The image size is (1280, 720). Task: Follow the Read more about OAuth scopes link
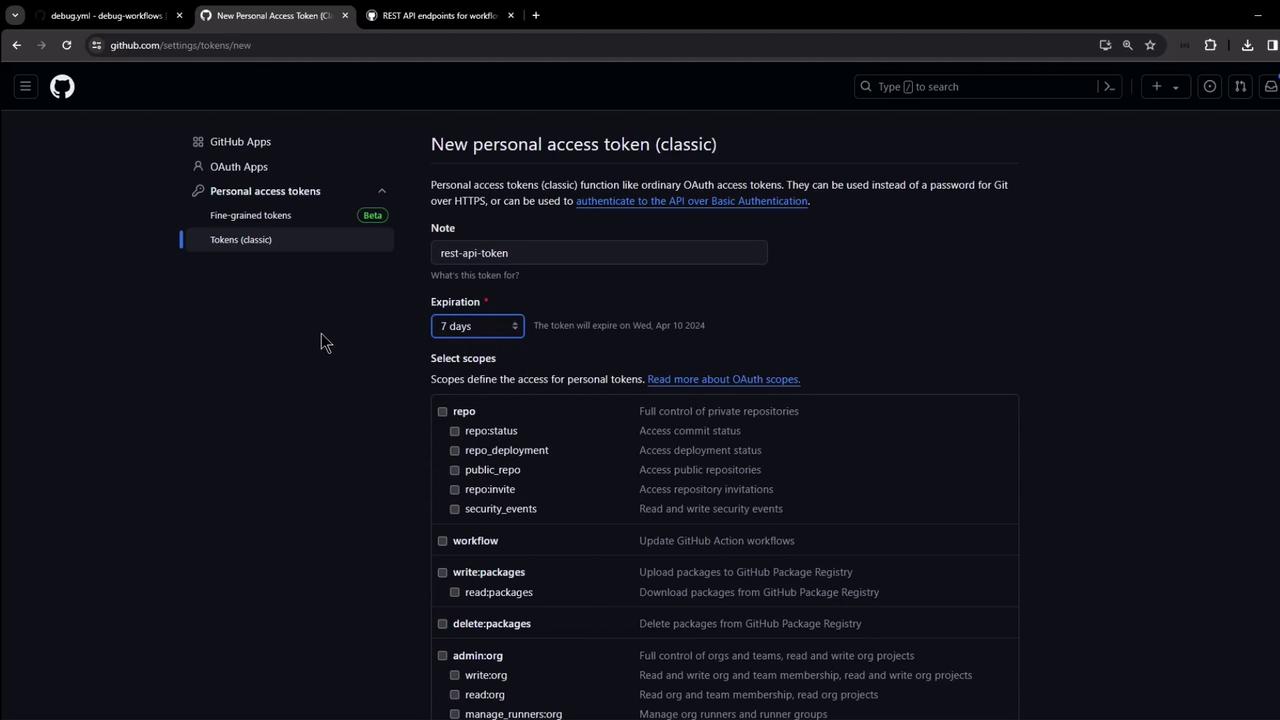[x=723, y=380]
